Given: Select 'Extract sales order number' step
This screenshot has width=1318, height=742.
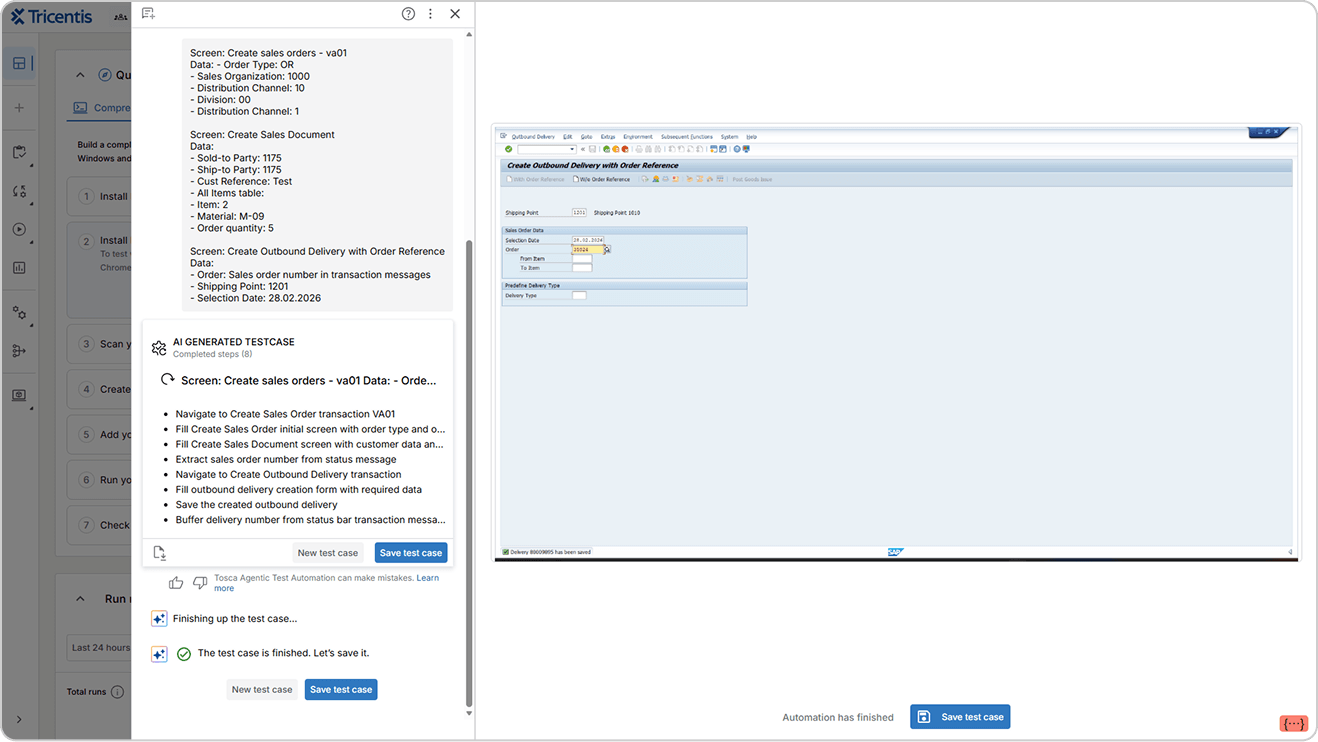Looking at the screenshot, I should 286,460.
